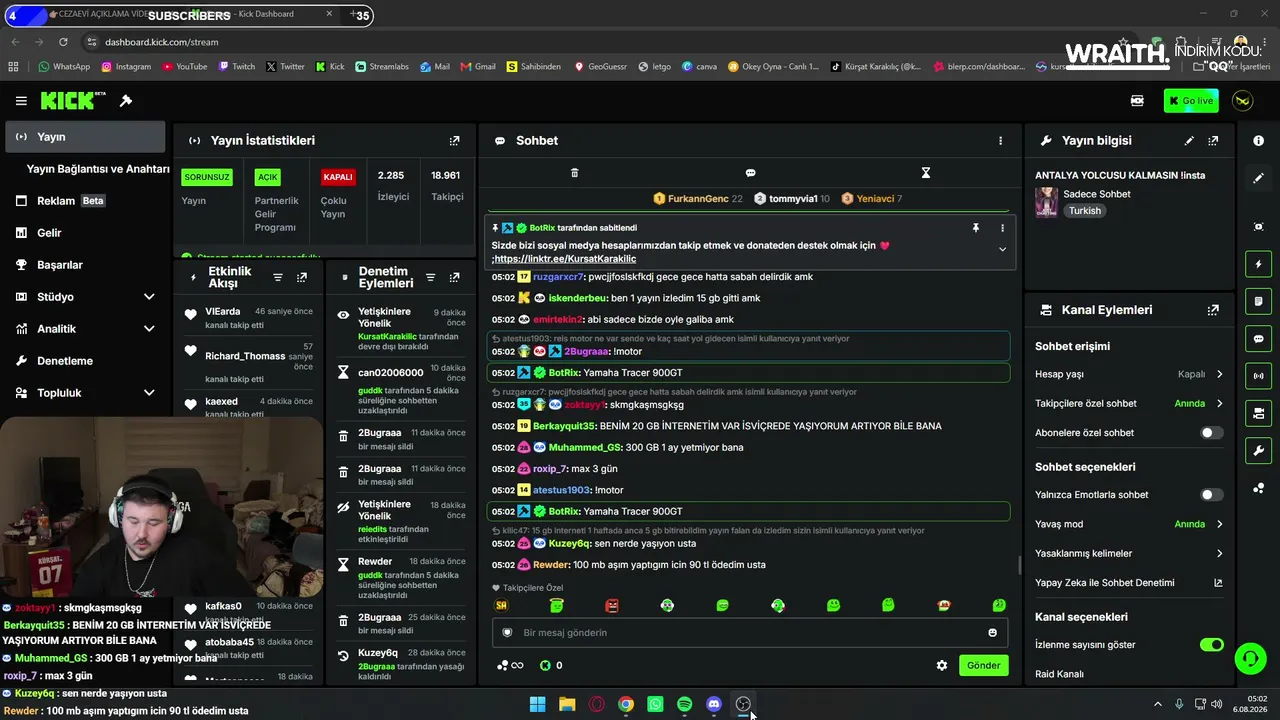1280x720 pixels.
Task: Click the speech bubble icon in the chat toolbar
Action: 750,173
